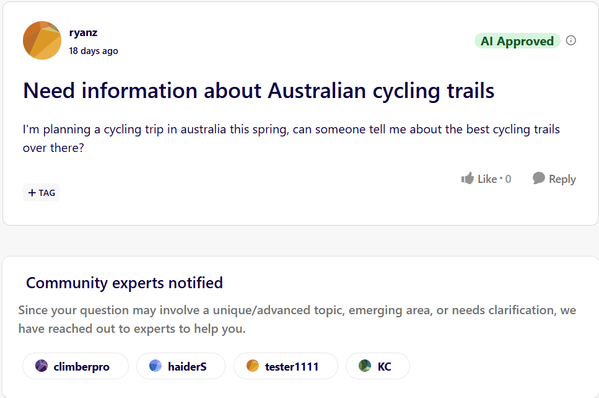Viewport: 599px width, 398px height.
Task: Click the Like text label
Action: (487, 179)
